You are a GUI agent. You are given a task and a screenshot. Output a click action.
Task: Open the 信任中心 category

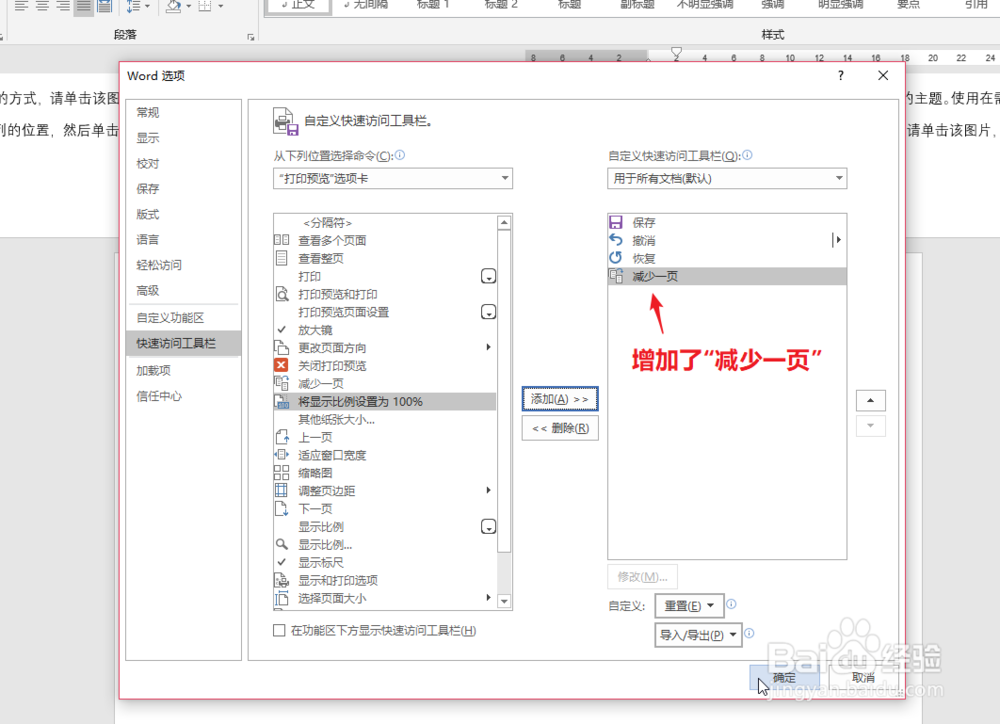[x=184, y=396]
